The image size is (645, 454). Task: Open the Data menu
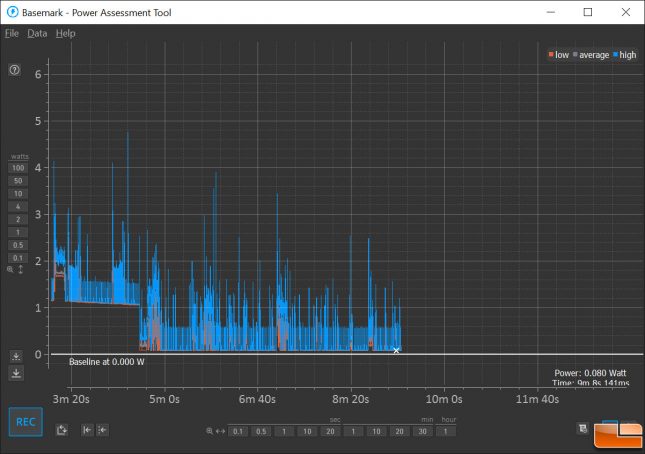pyautogui.click(x=37, y=33)
